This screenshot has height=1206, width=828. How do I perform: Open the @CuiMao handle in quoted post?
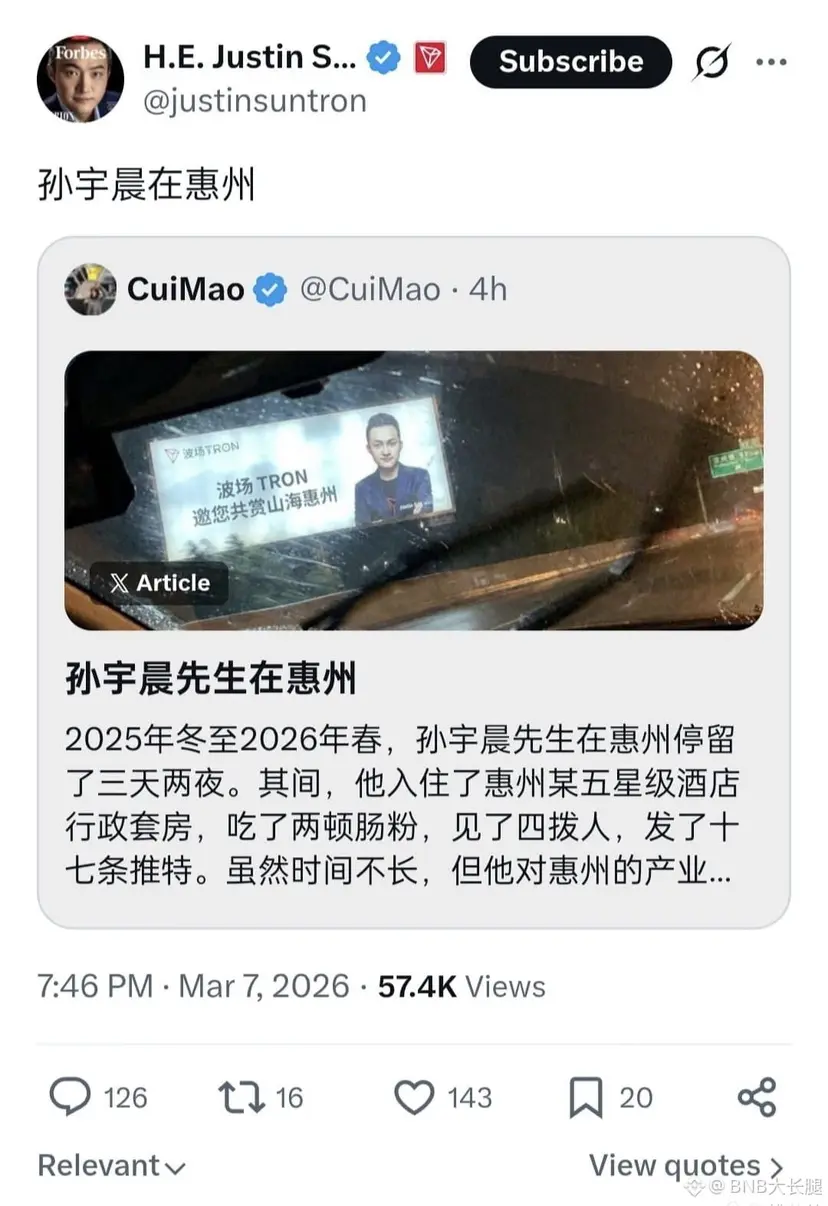coord(370,290)
